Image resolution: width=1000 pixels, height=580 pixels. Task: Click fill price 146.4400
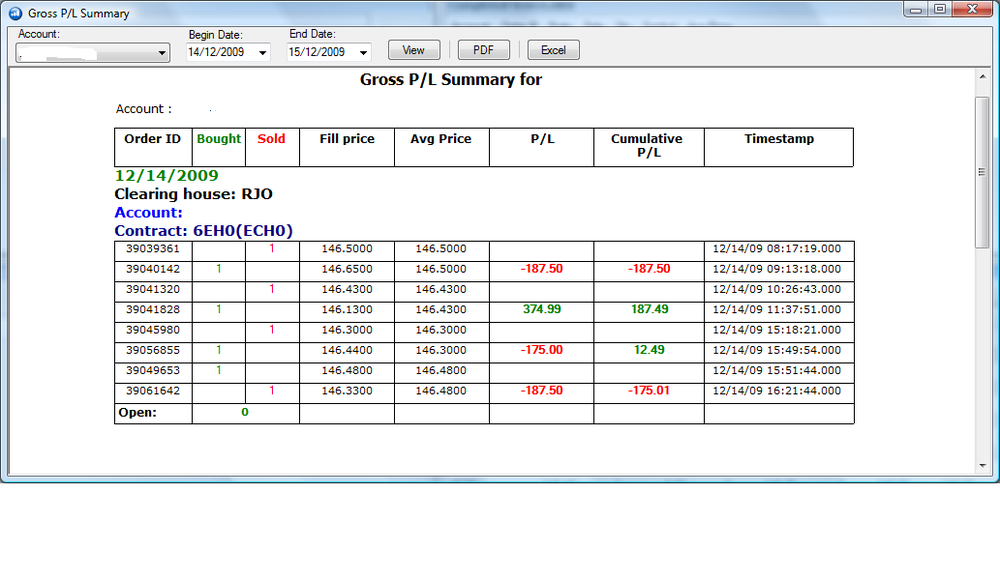347,350
